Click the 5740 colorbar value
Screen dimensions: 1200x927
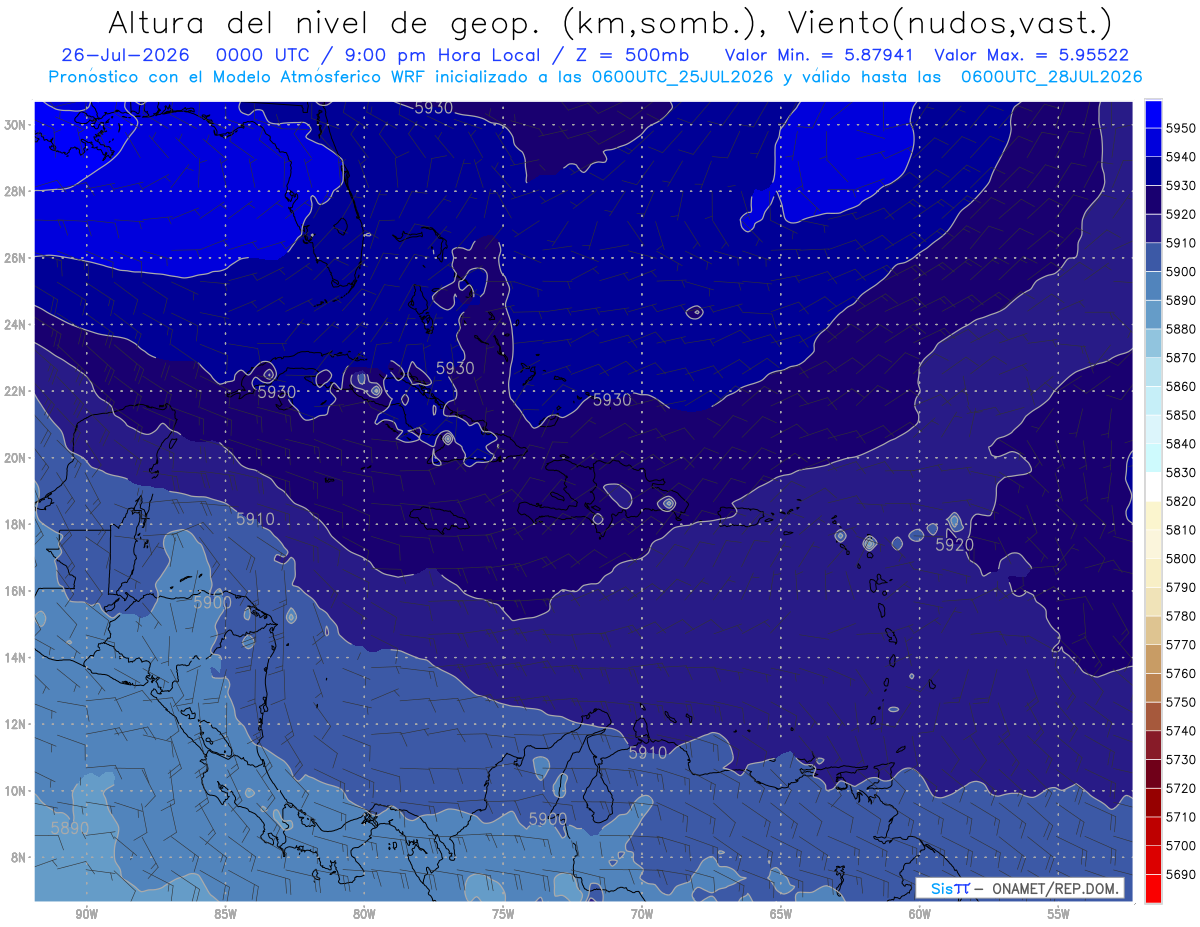[x=1181, y=731]
